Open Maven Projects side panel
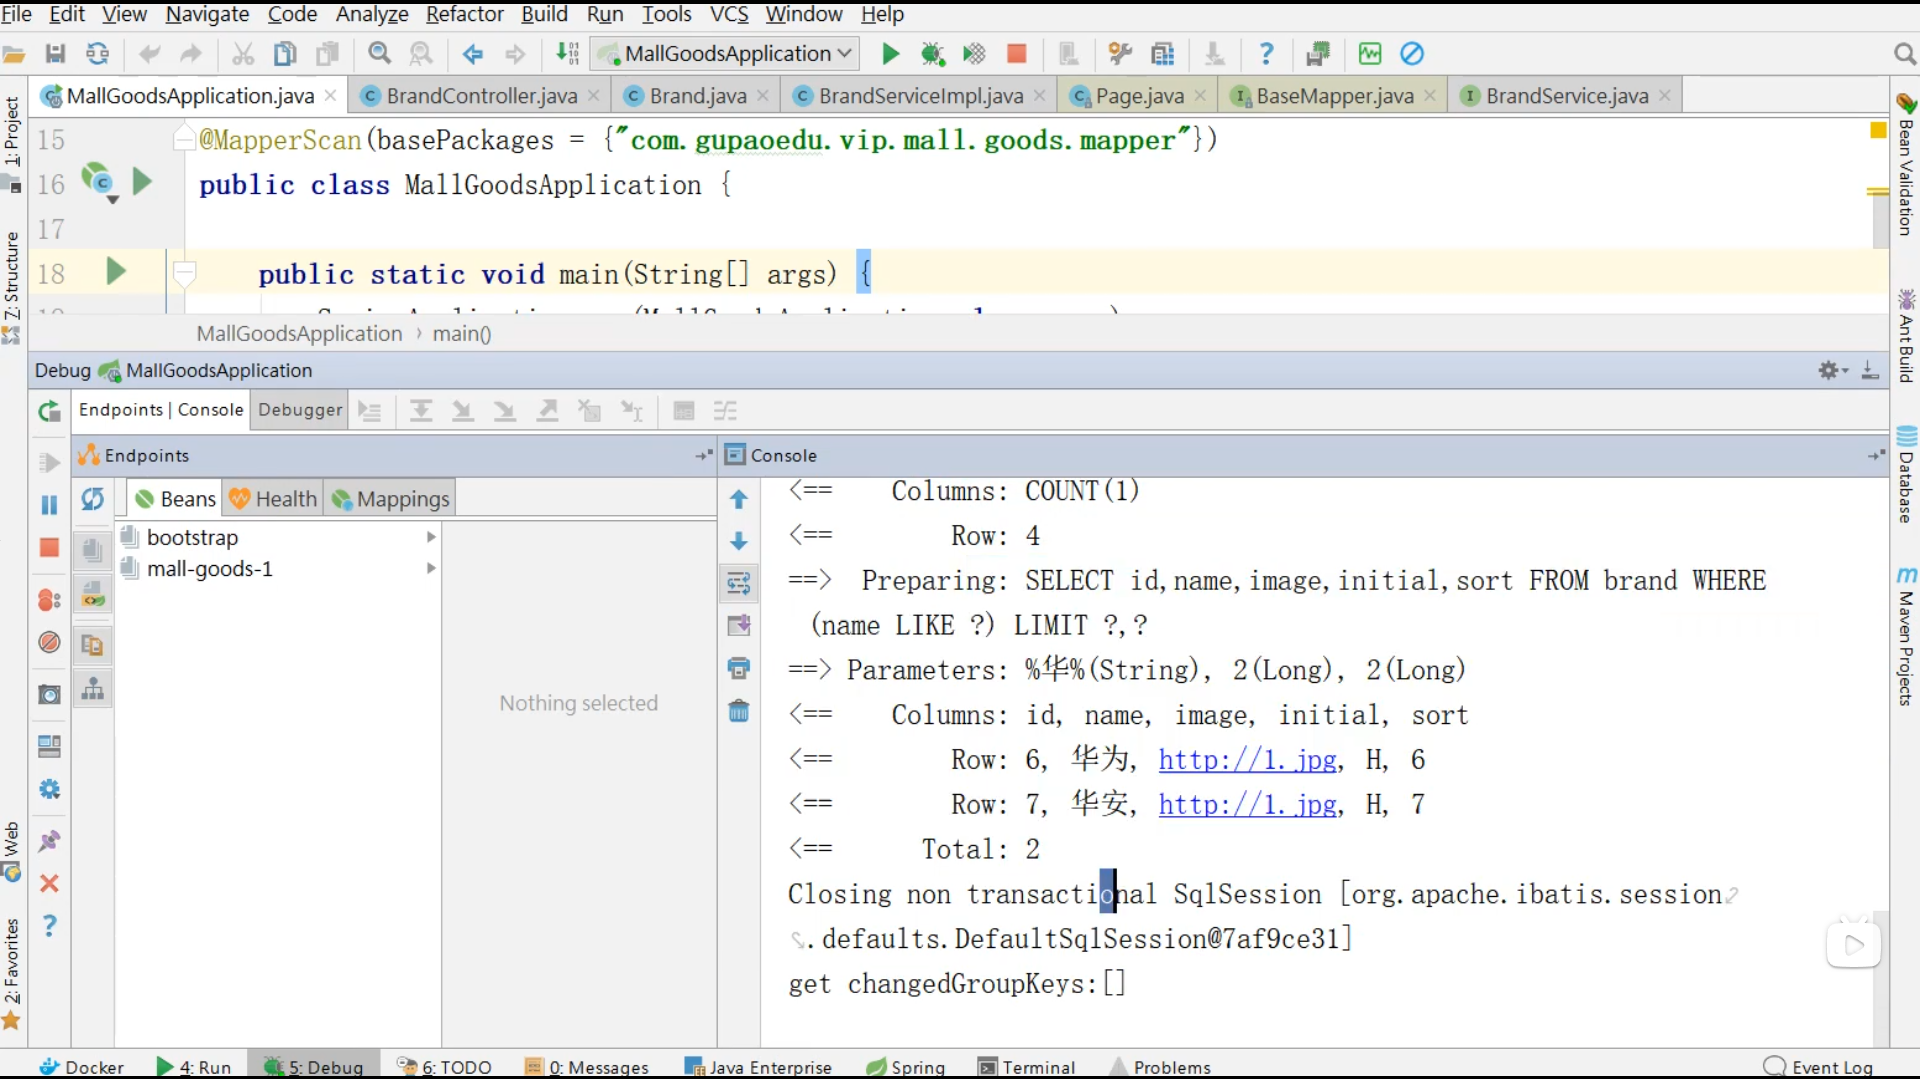Screen dimensions: 1920x1079 (1906, 636)
